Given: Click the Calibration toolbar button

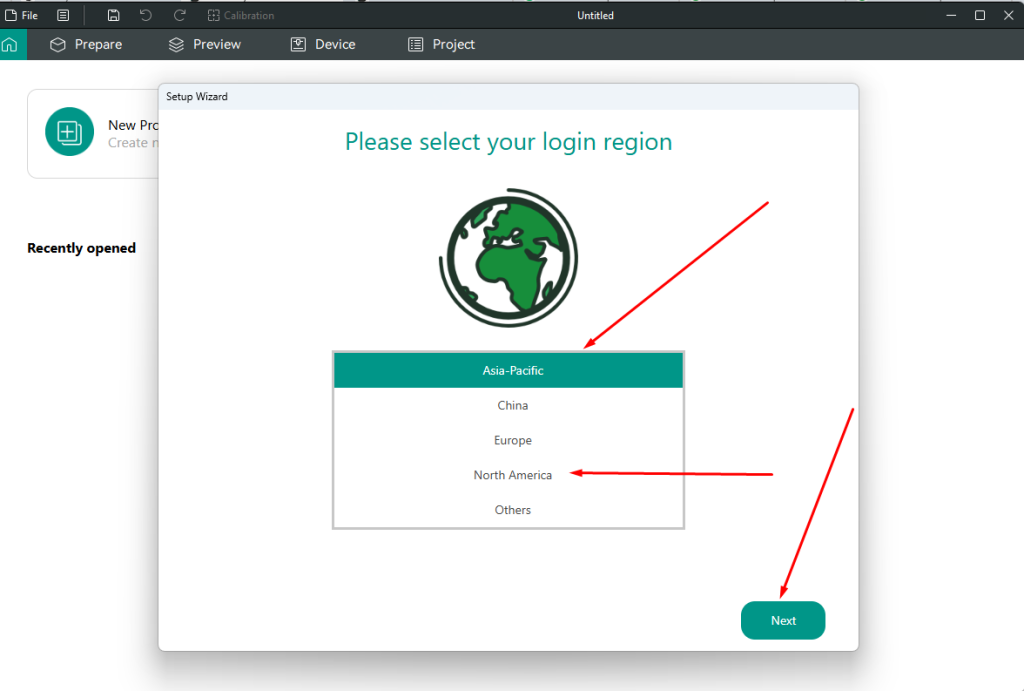Looking at the screenshot, I should (240, 15).
